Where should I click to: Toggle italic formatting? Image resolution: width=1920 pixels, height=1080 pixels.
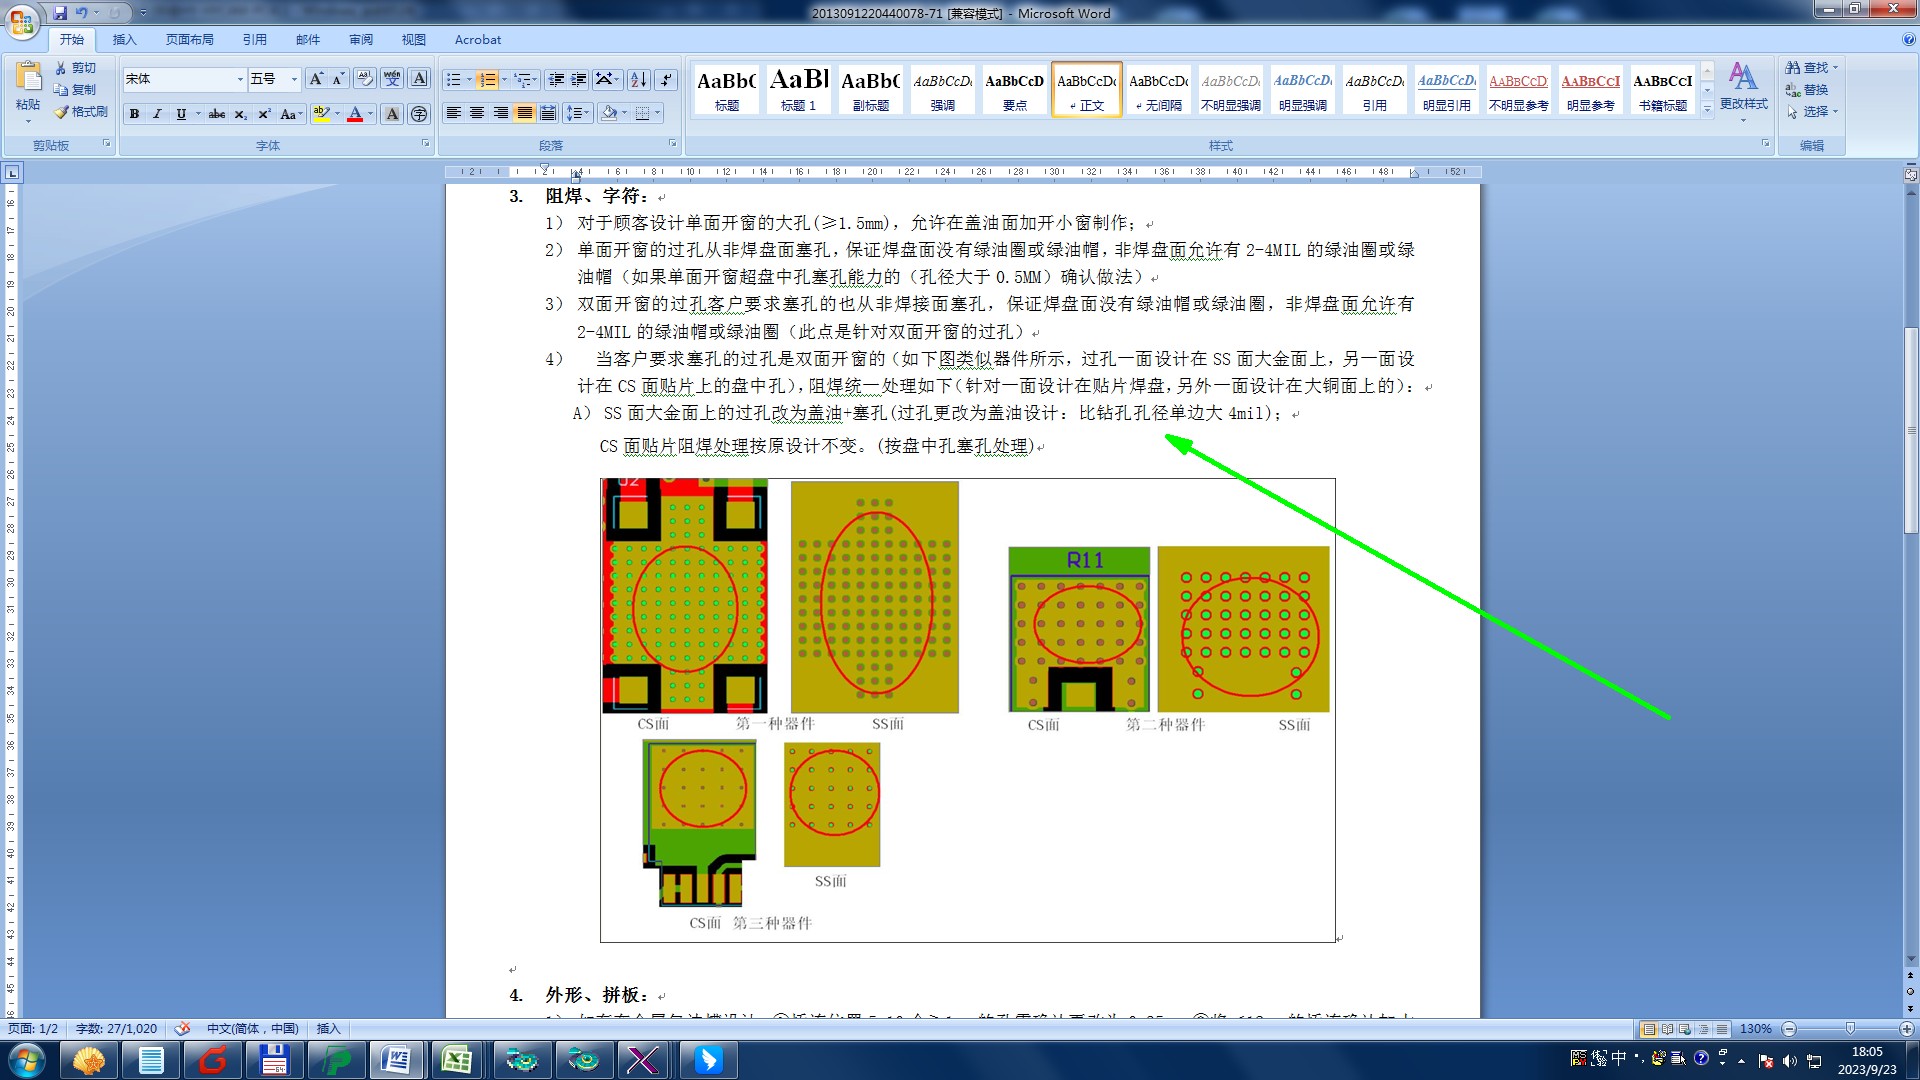click(x=157, y=114)
